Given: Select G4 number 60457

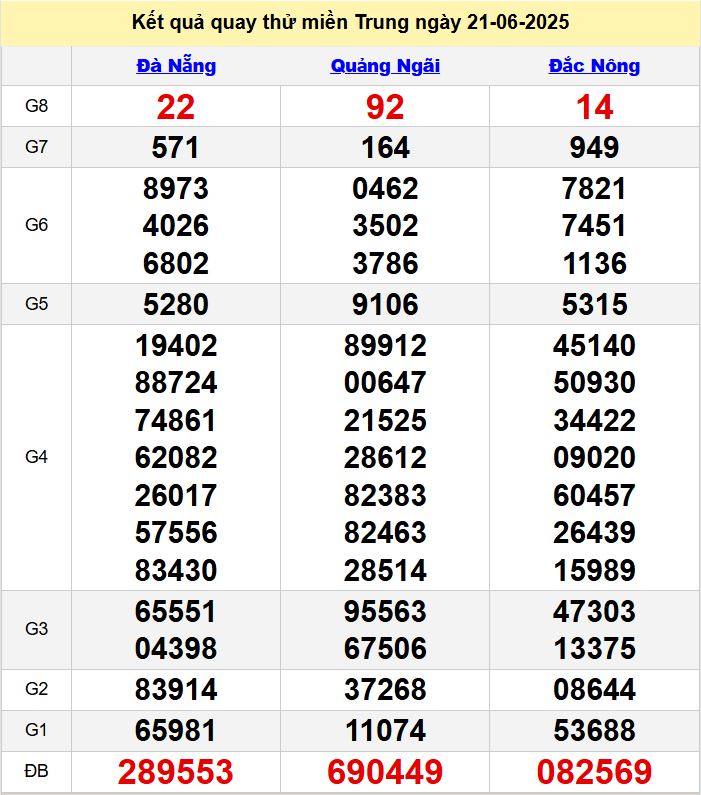Looking at the screenshot, I should click(595, 495).
